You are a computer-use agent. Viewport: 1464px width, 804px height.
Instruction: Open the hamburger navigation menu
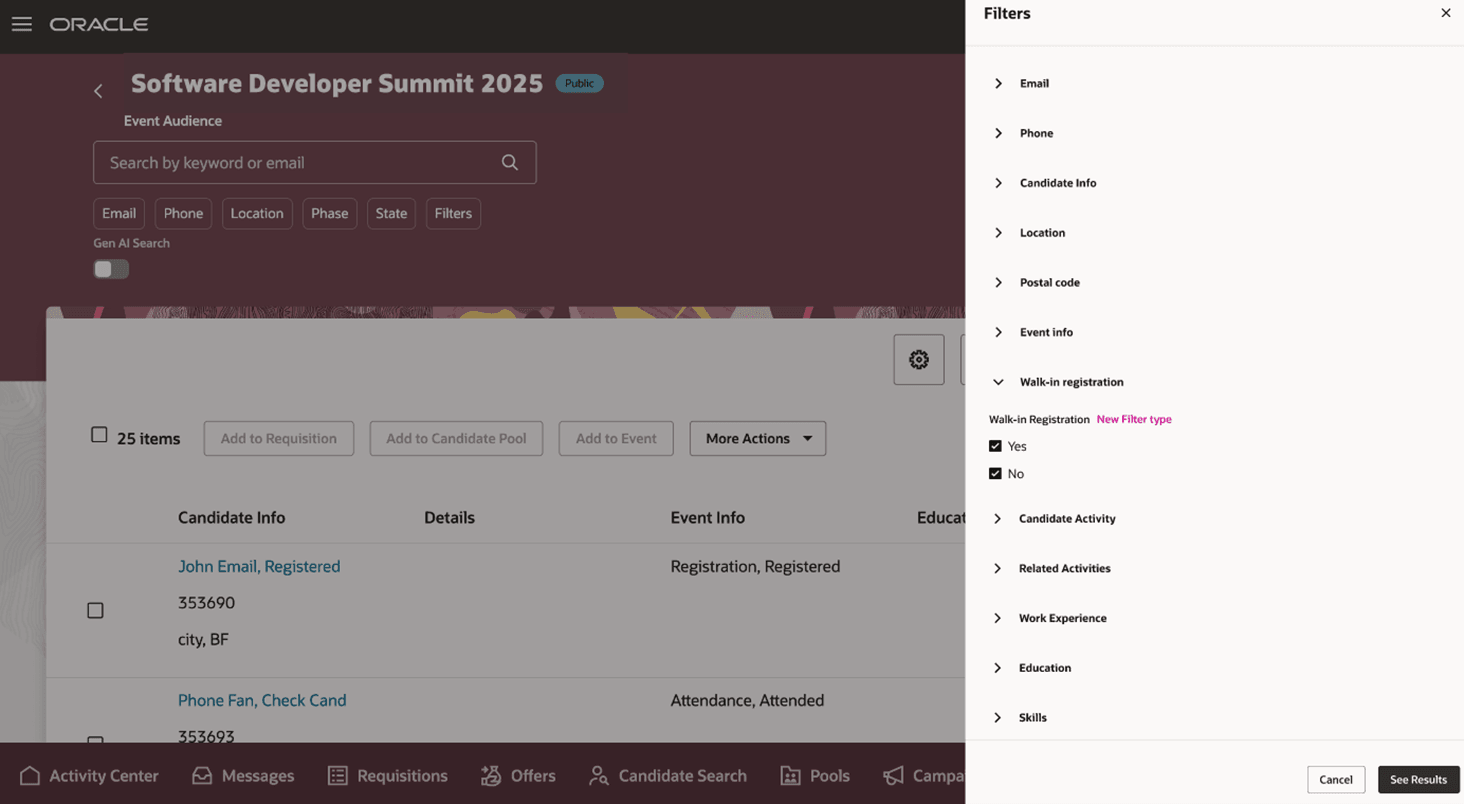[21, 24]
